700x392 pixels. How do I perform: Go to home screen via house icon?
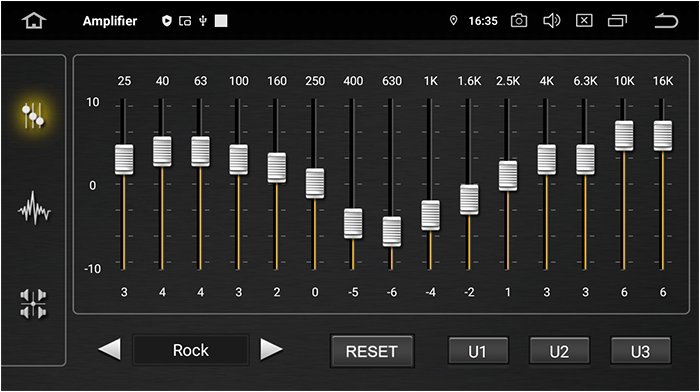(34, 21)
